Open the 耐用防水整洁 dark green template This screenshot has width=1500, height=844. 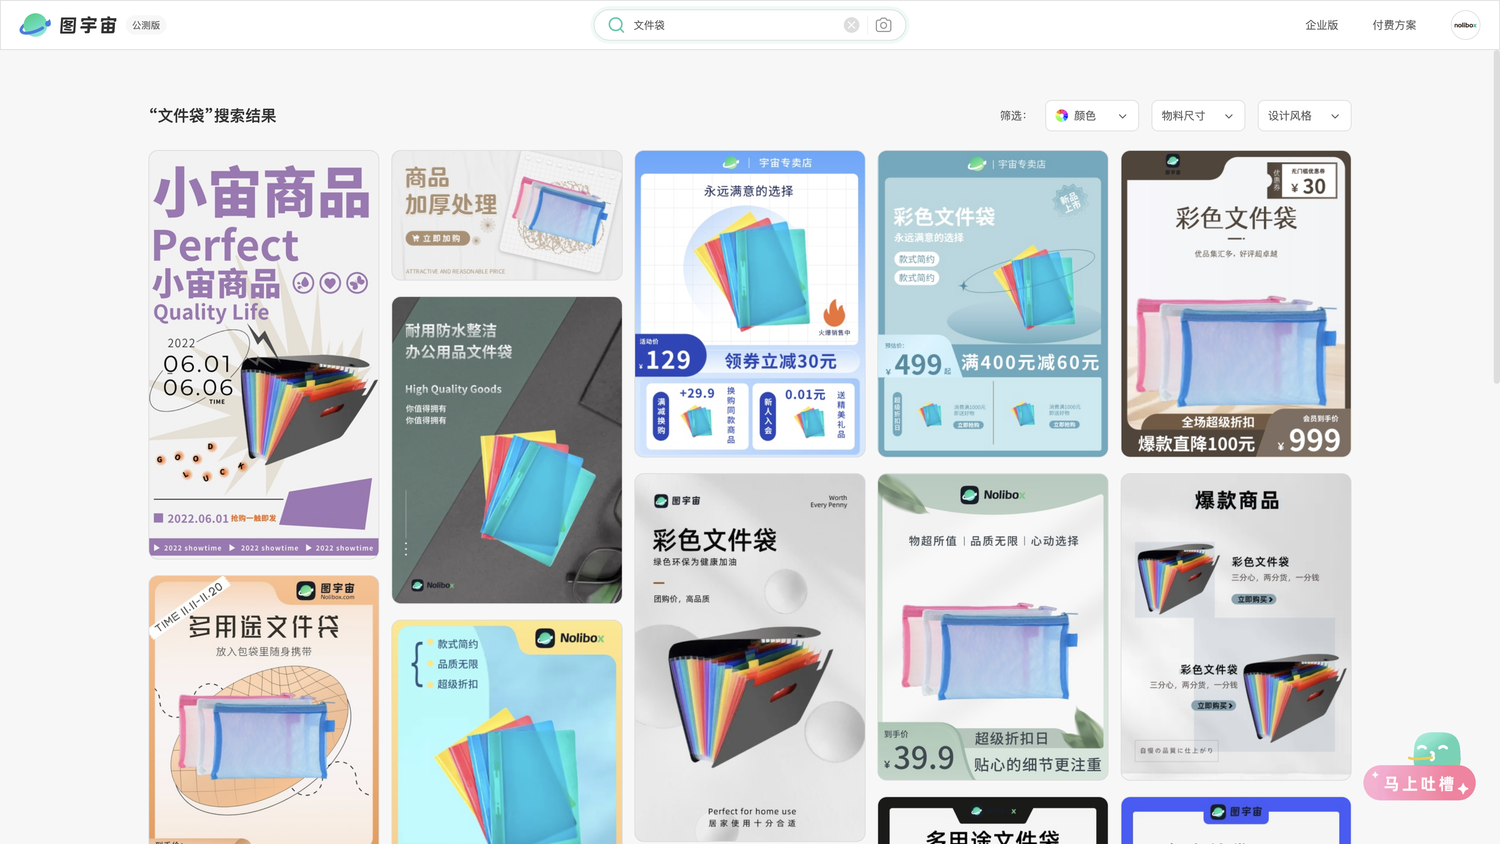507,450
